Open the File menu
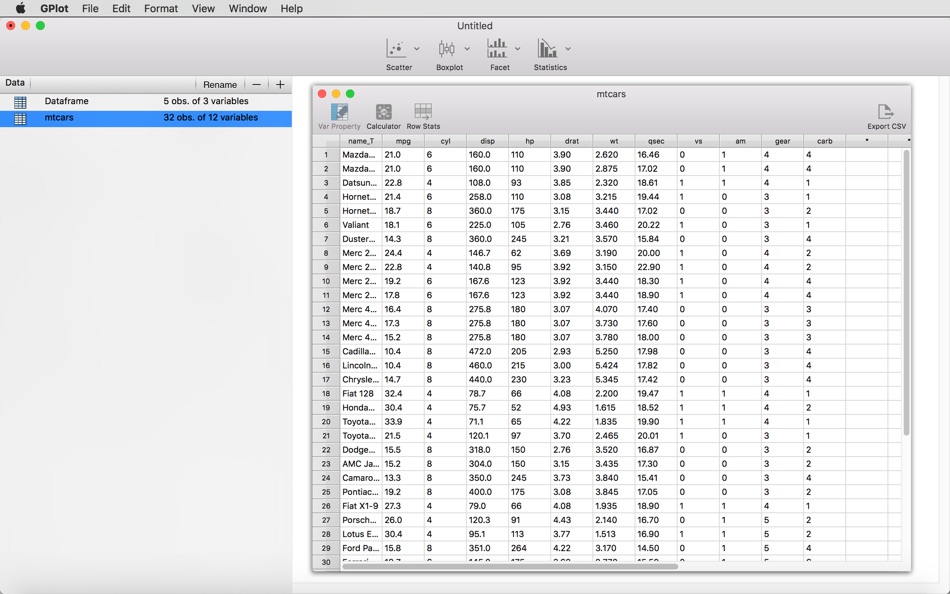Screen dimensions: 950x594 coord(90,8)
